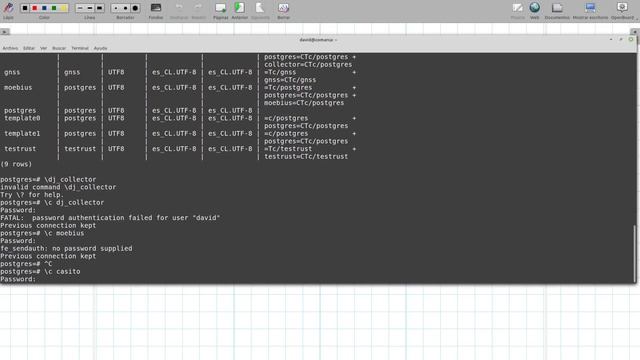The width and height of the screenshot is (640, 360).
Task: Click 'collector=CTc/postgres' privileges text
Action: coord(308,65)
